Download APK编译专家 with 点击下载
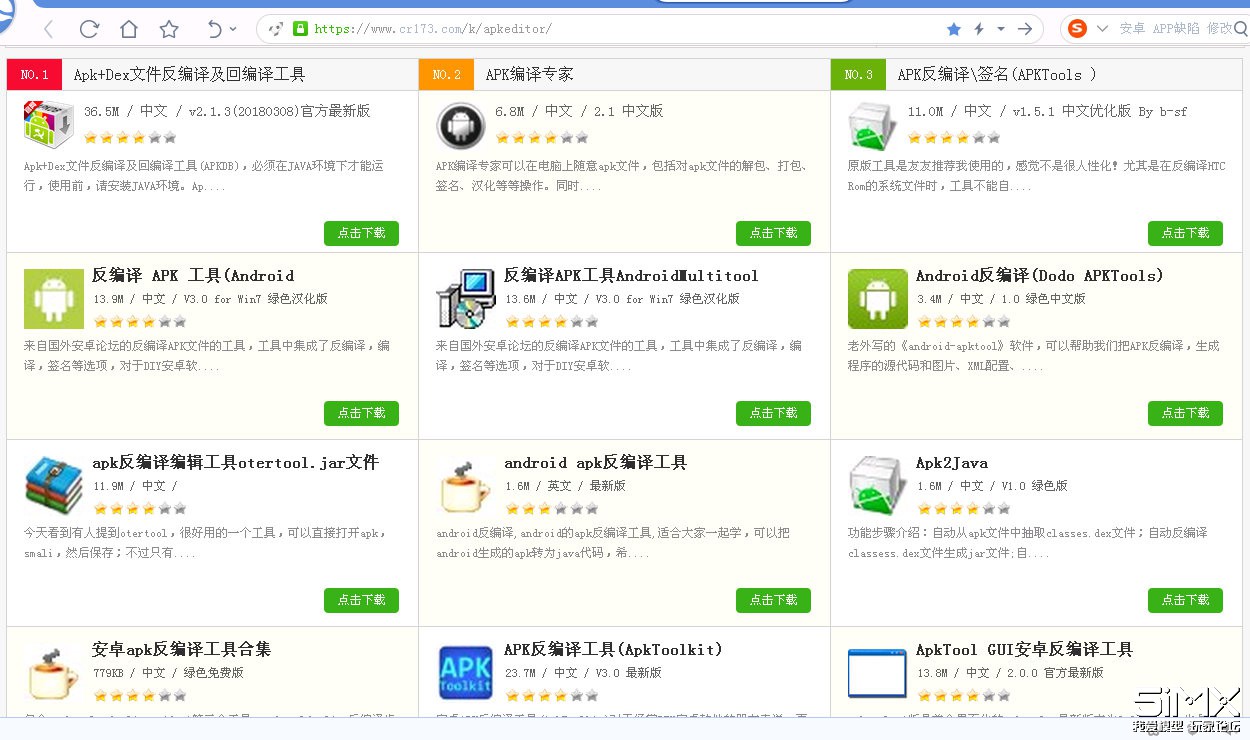The image size is (1250, 740). (773, 233)
